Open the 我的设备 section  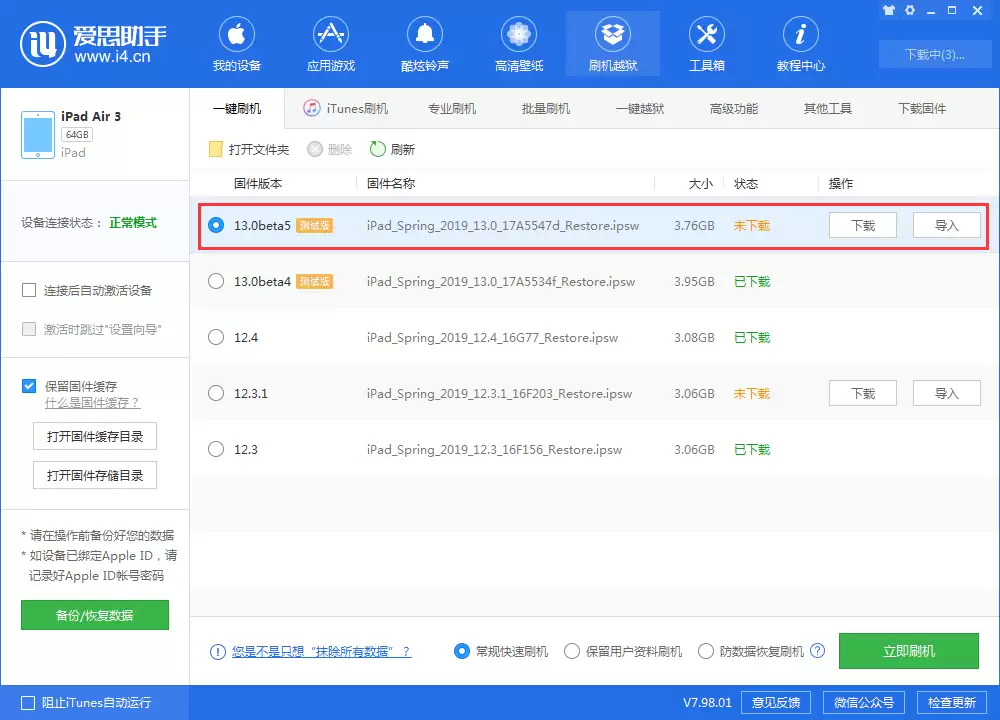pos(237,44)
